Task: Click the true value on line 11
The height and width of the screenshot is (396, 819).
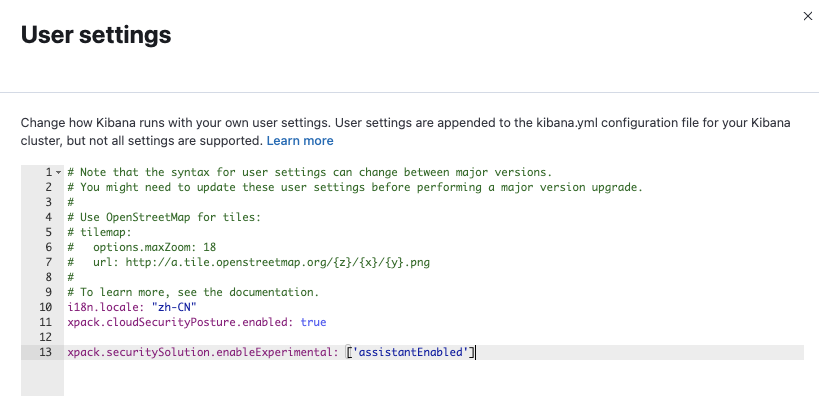Action: (313, 322)
